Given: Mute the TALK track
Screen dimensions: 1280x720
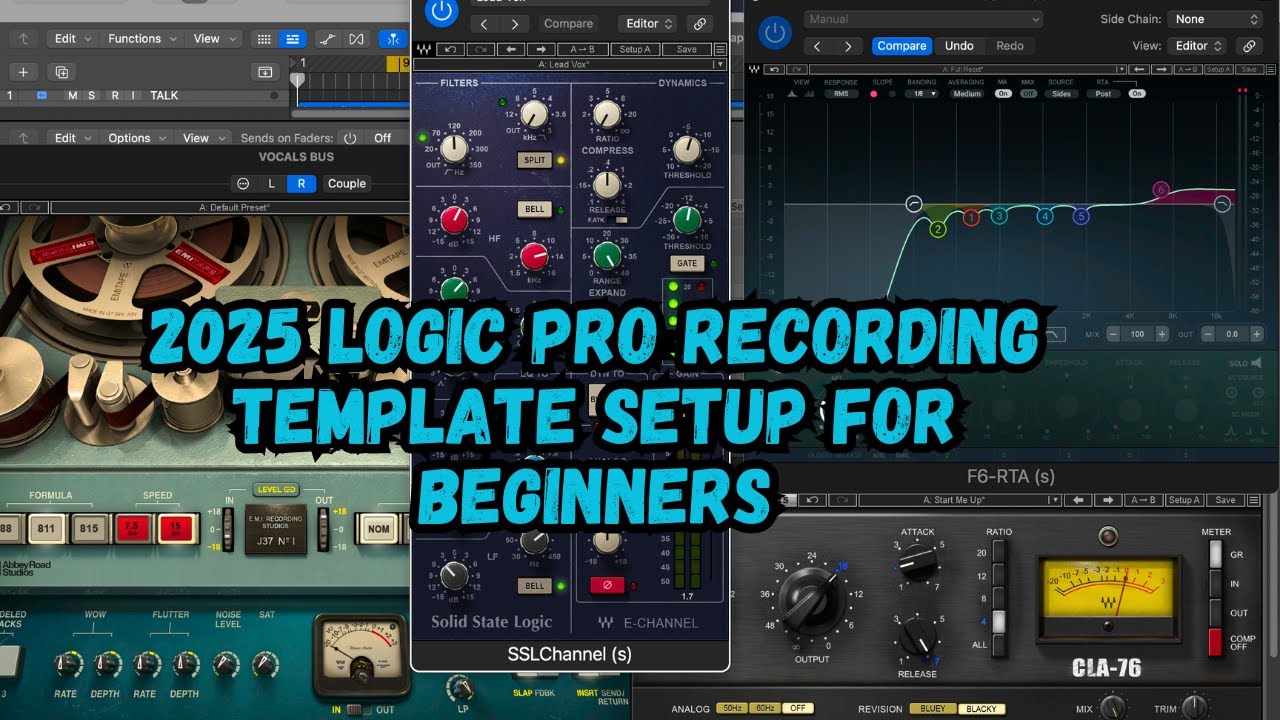Looking at the screenshot, I should [x=72, y=96].
